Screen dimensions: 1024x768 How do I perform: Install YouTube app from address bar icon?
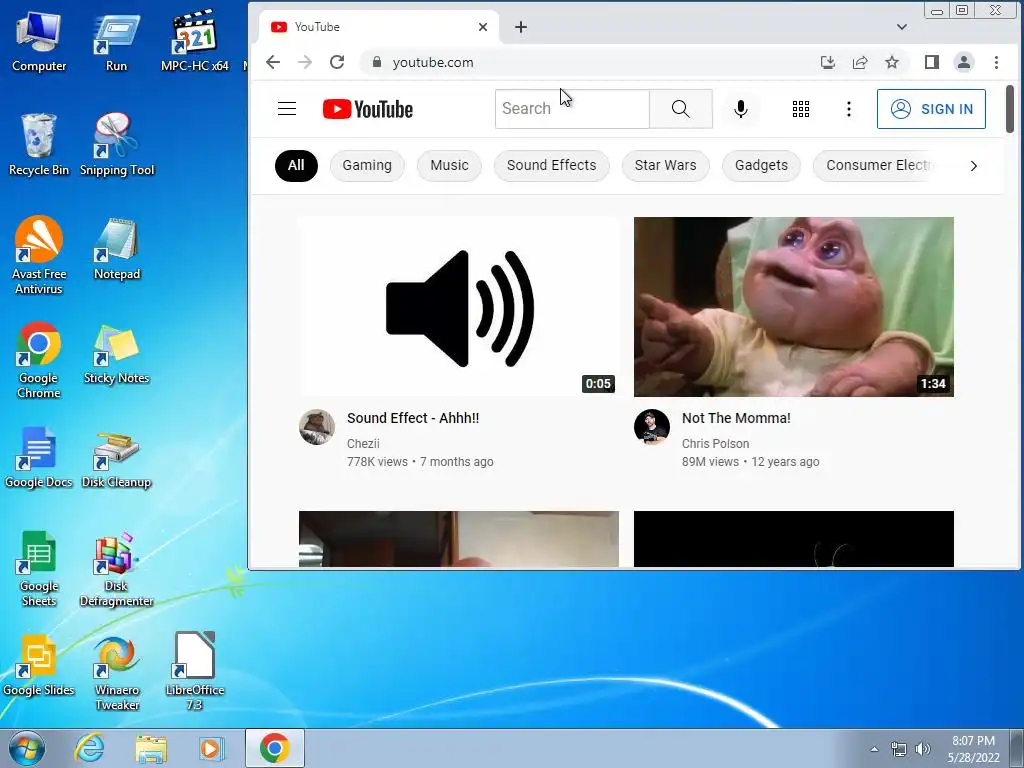(827, 62)
